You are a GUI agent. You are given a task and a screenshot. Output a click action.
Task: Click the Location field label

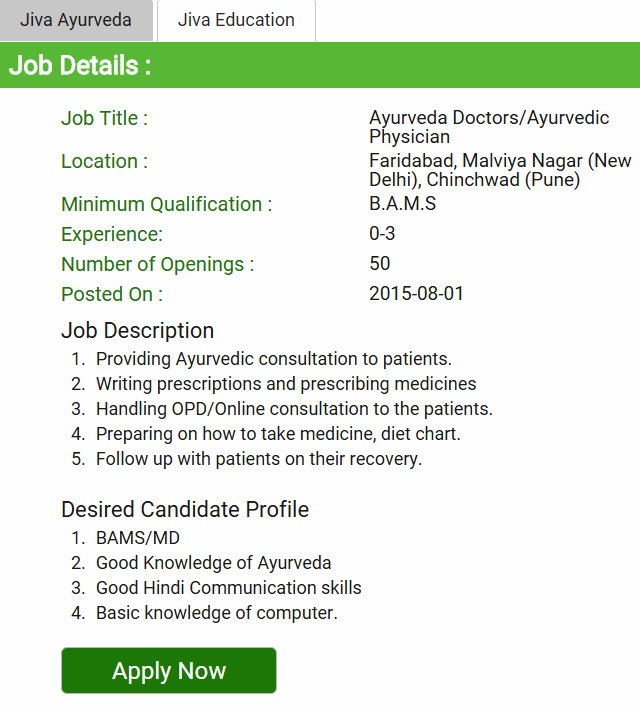click(x=104, y=161)
